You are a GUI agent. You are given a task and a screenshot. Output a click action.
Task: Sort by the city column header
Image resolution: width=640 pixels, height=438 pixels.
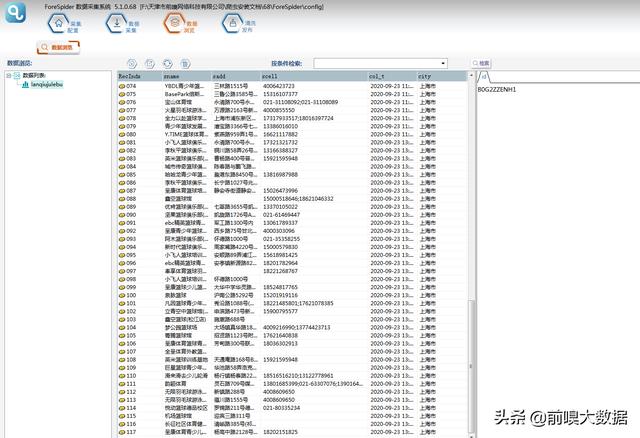pyautogui.click(x=441, y=76)
